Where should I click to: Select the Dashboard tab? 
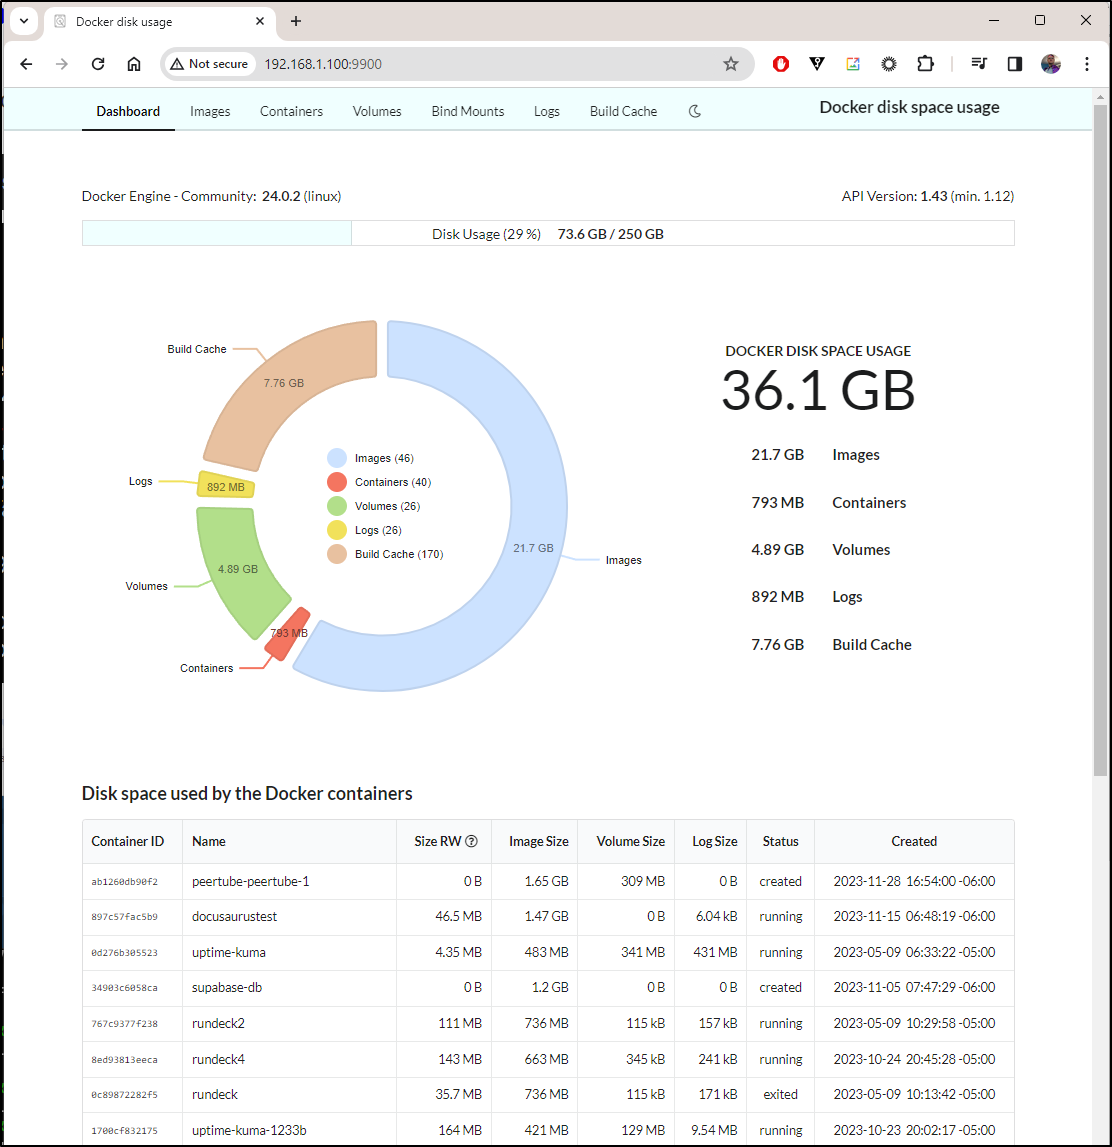point(128,111)
